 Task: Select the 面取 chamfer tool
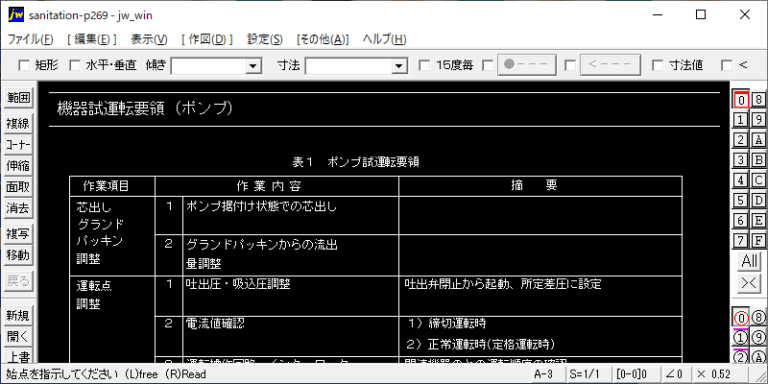pyautogui.click(x=19, y=187)
